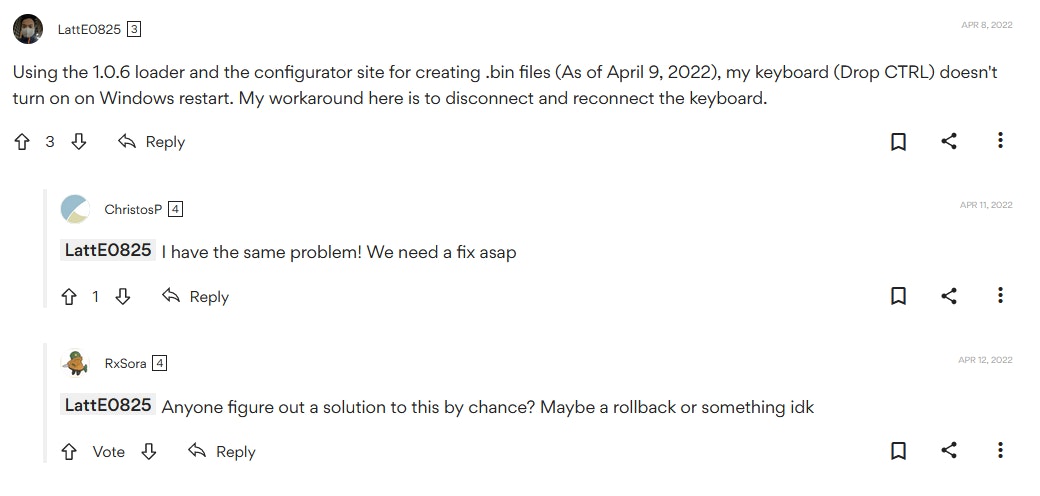Screen dimensions: 1040x496
Task: Reply to LattE0825's comment
Action: tap(152, 142)
